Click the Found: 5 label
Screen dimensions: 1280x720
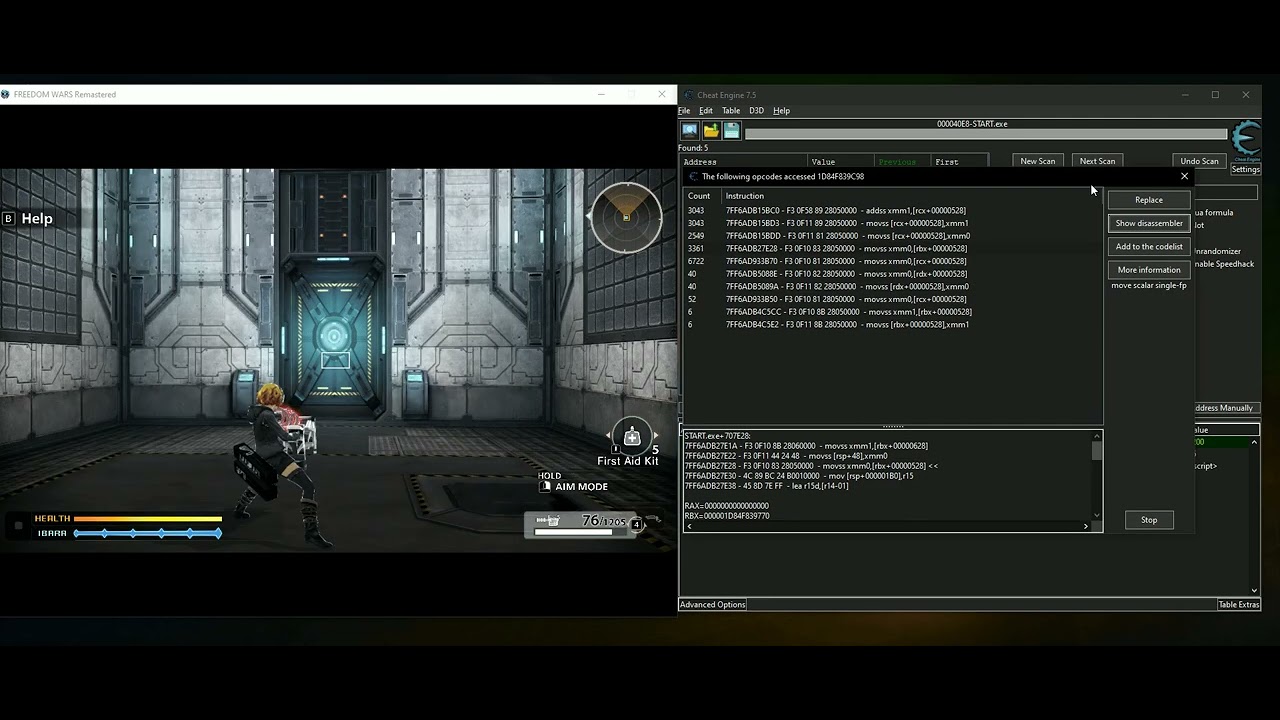[x=693, y=148]
